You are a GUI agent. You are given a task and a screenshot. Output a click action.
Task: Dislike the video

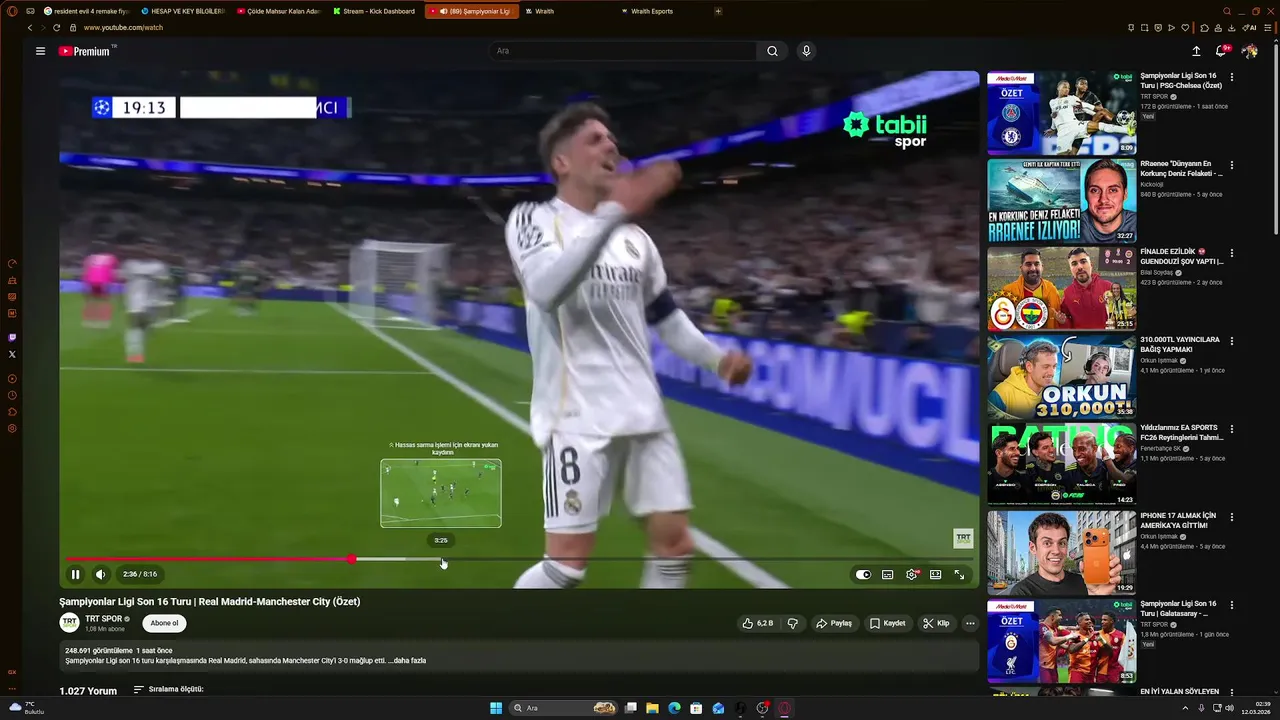point(793,623)
